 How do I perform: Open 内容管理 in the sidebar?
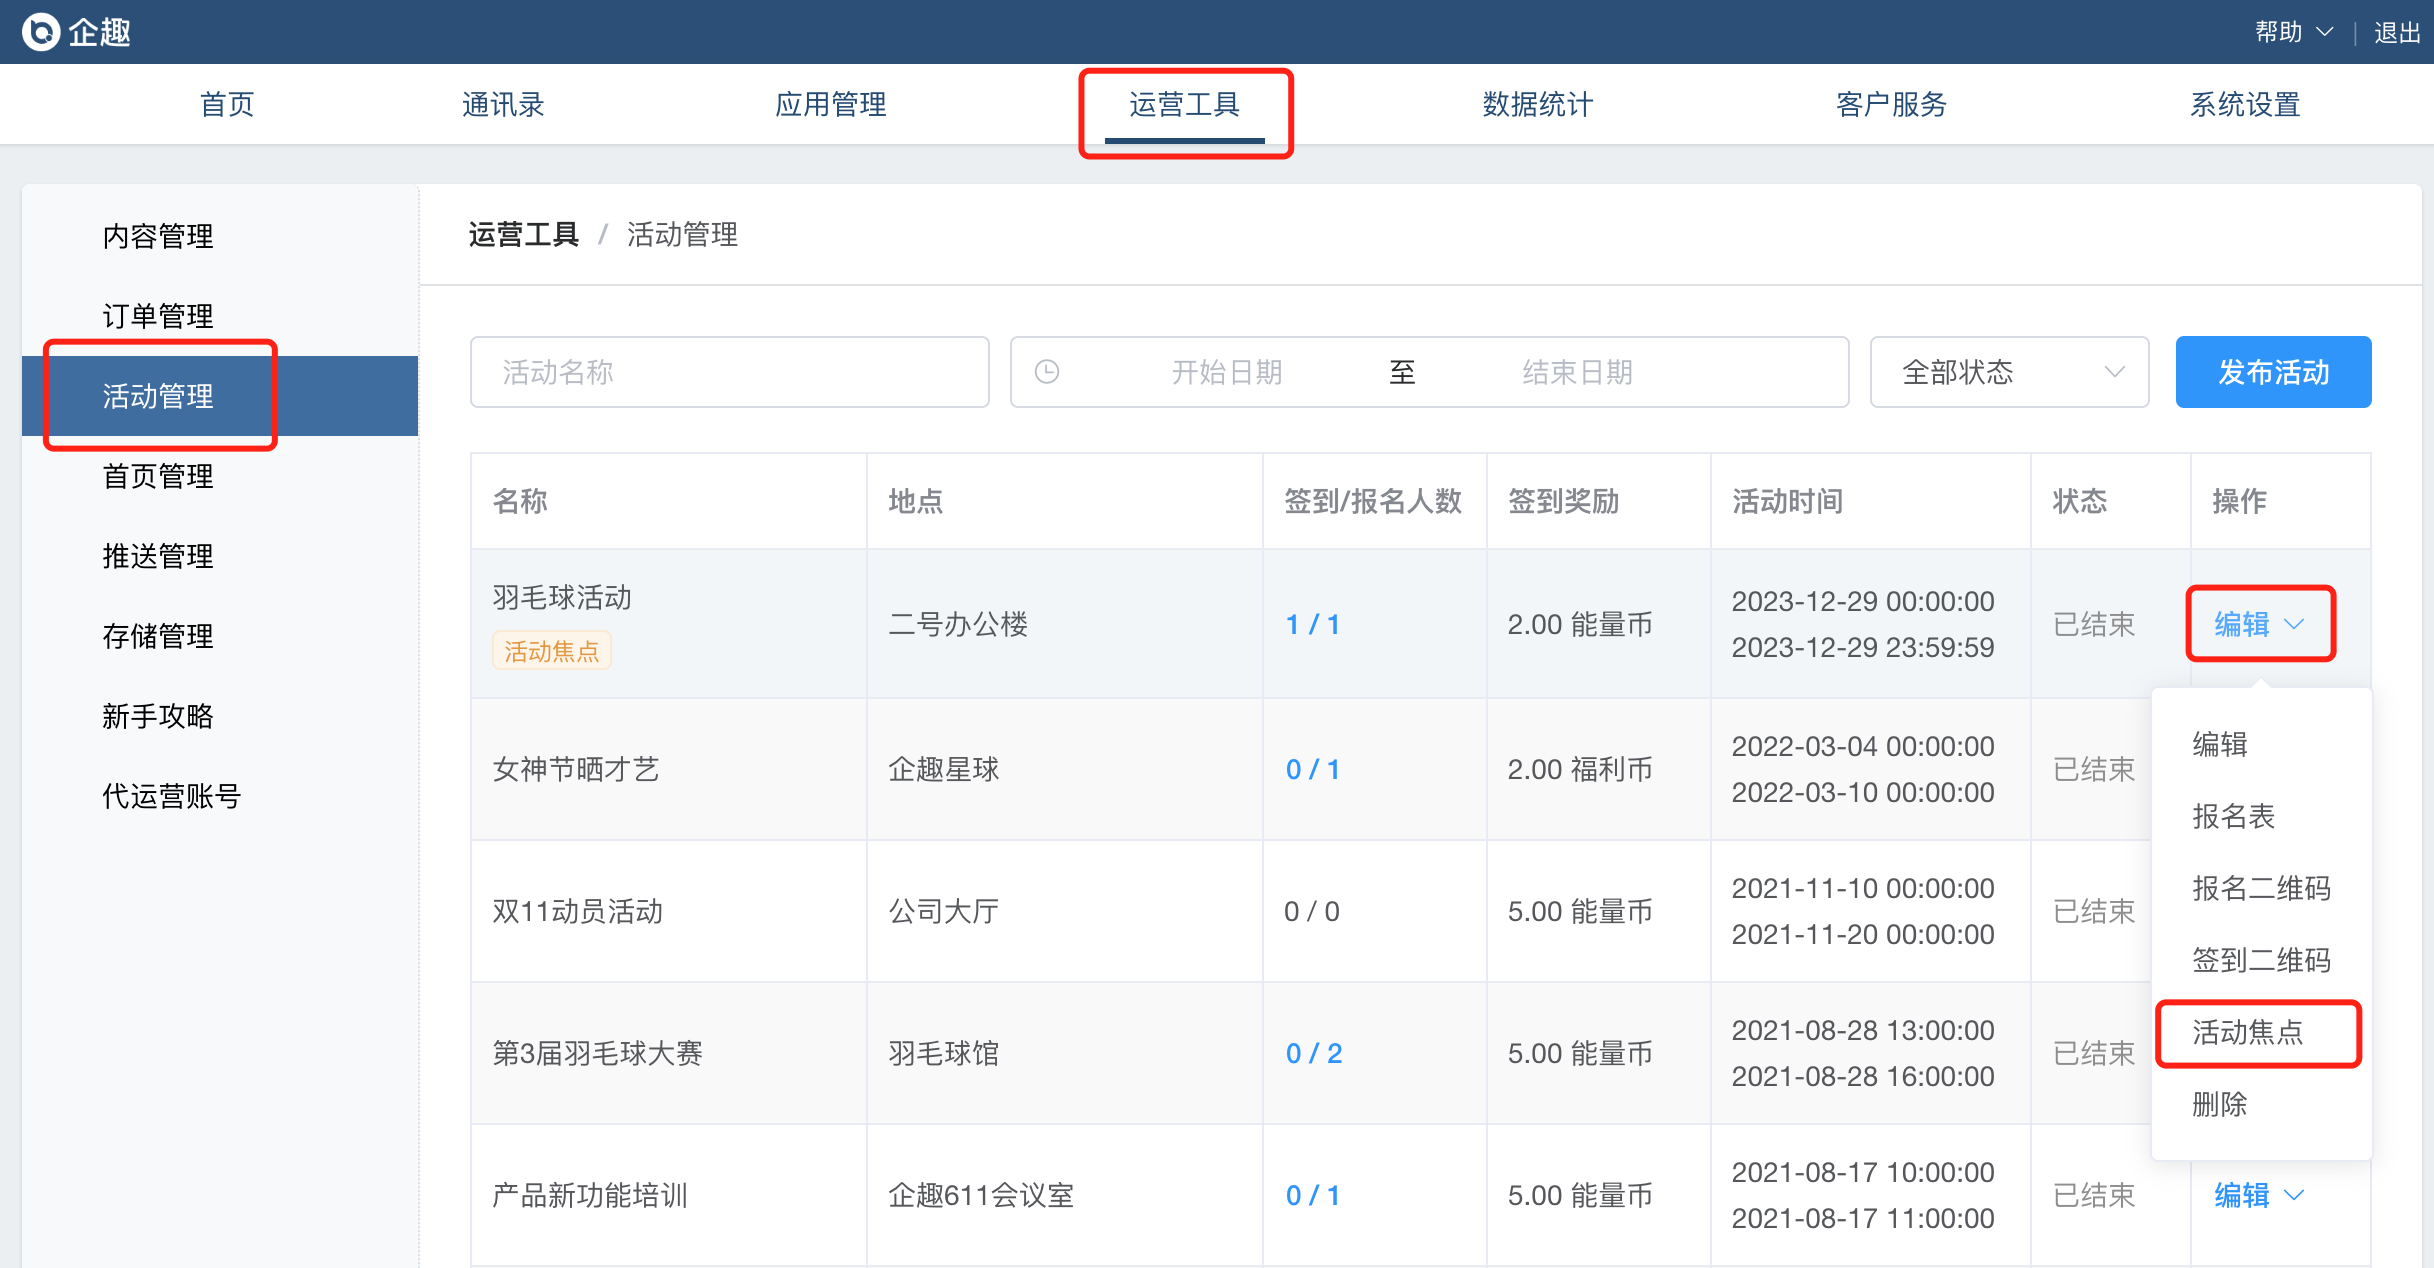click(158, 236)
